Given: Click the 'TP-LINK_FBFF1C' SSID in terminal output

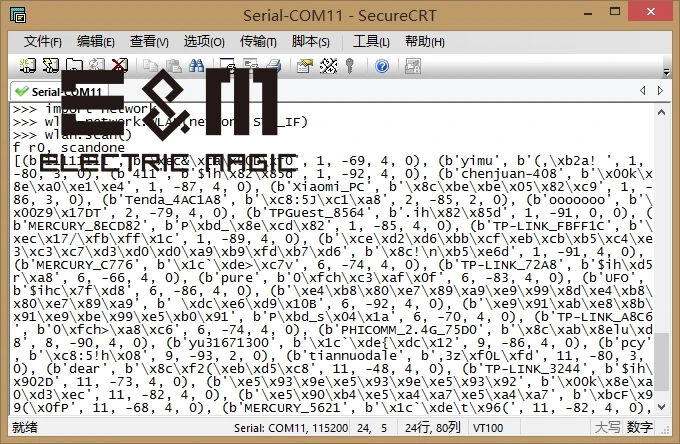Looking at the screenshot, I should [548, 225].
